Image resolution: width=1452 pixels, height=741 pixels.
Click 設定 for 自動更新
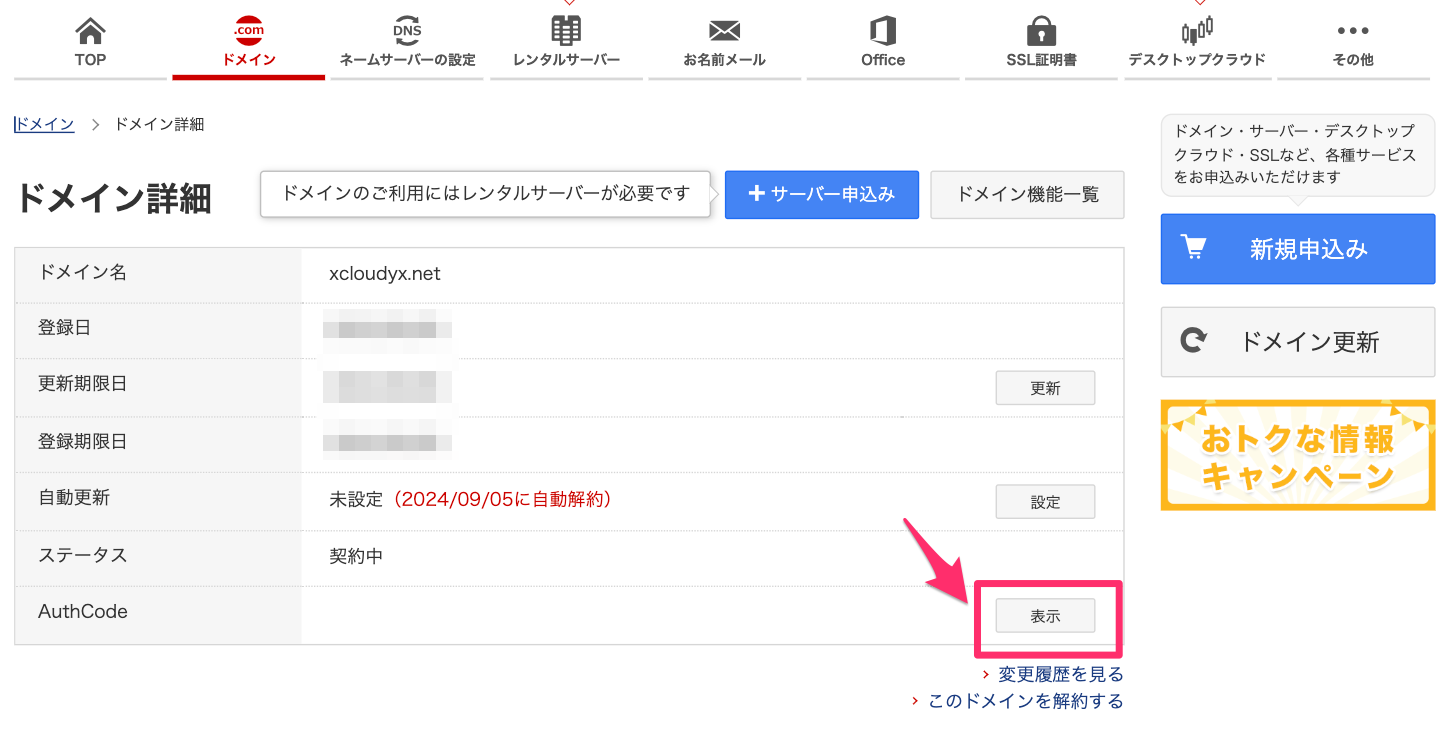click(x=1045, y=501)
